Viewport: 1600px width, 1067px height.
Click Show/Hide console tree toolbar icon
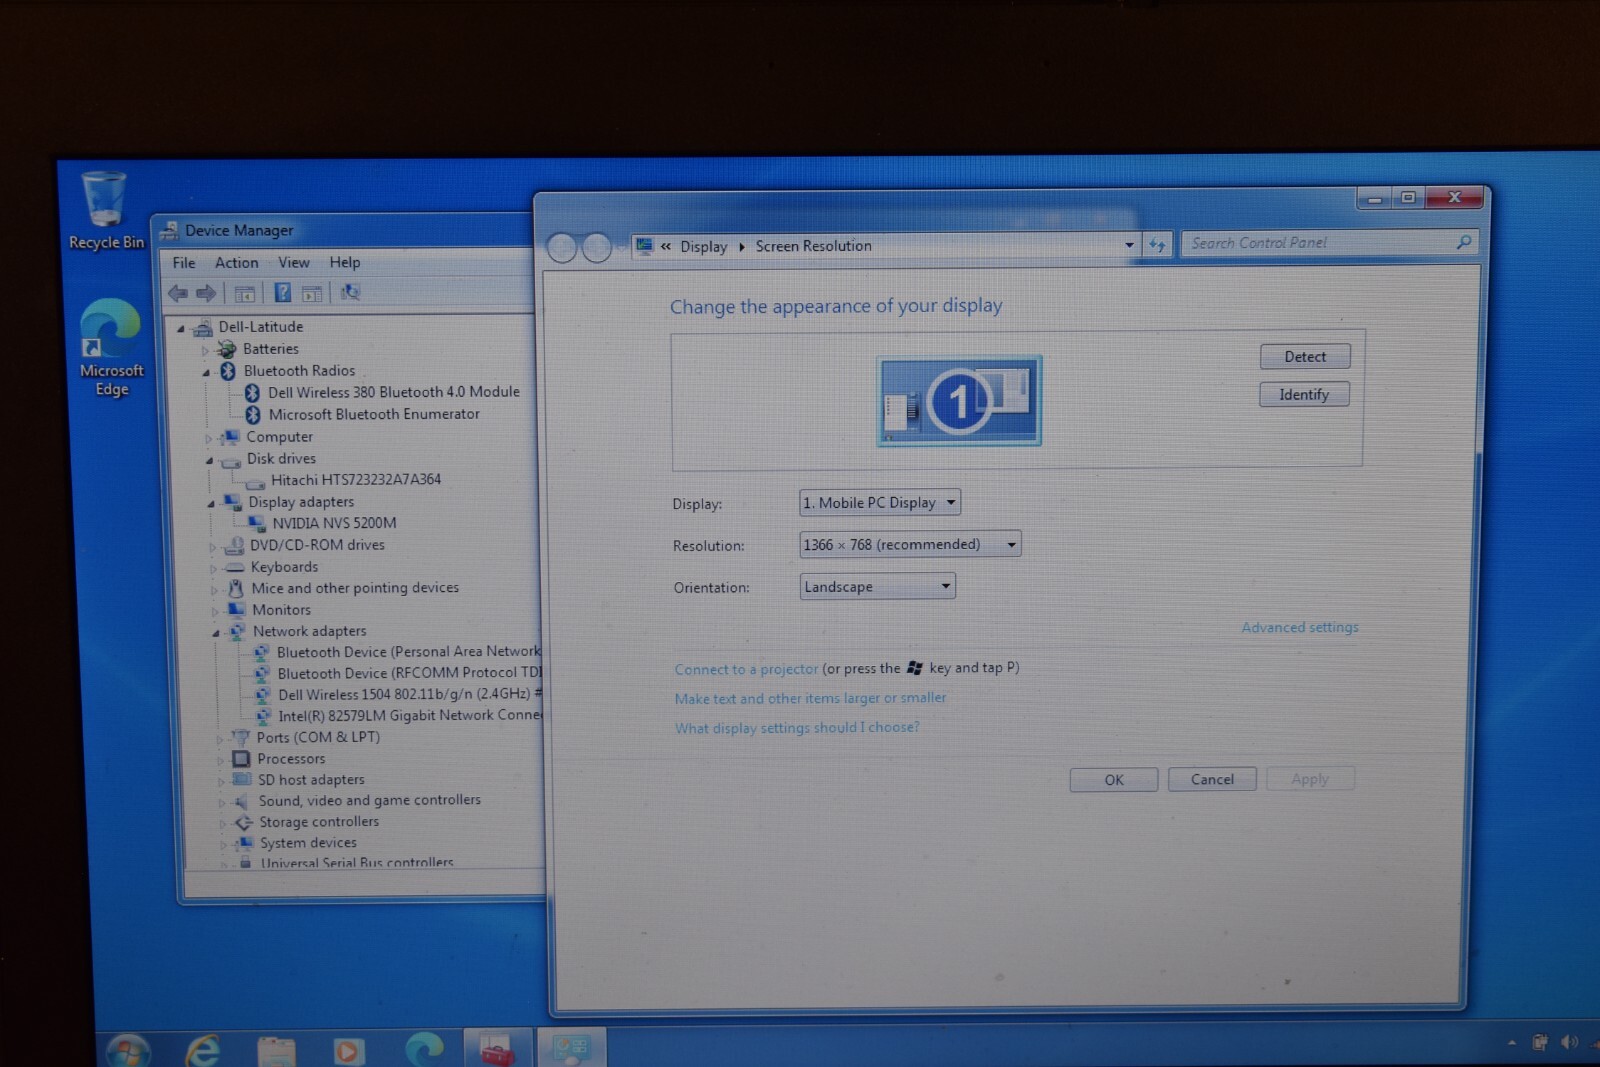pyautogui.click(x=244, y=293)
